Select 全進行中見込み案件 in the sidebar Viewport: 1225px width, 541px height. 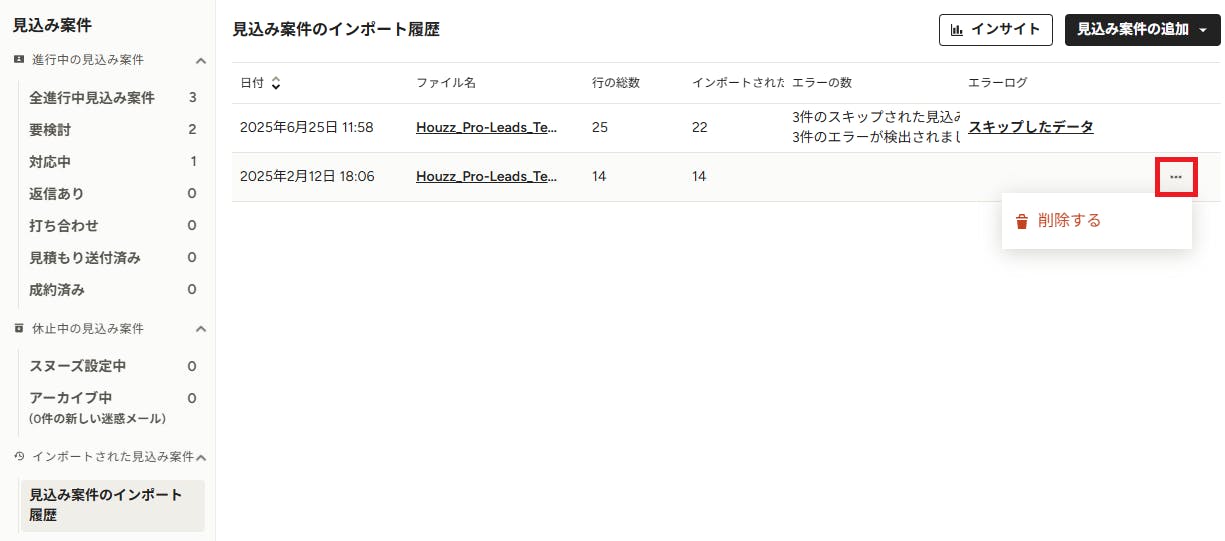[x=92, y=97]
